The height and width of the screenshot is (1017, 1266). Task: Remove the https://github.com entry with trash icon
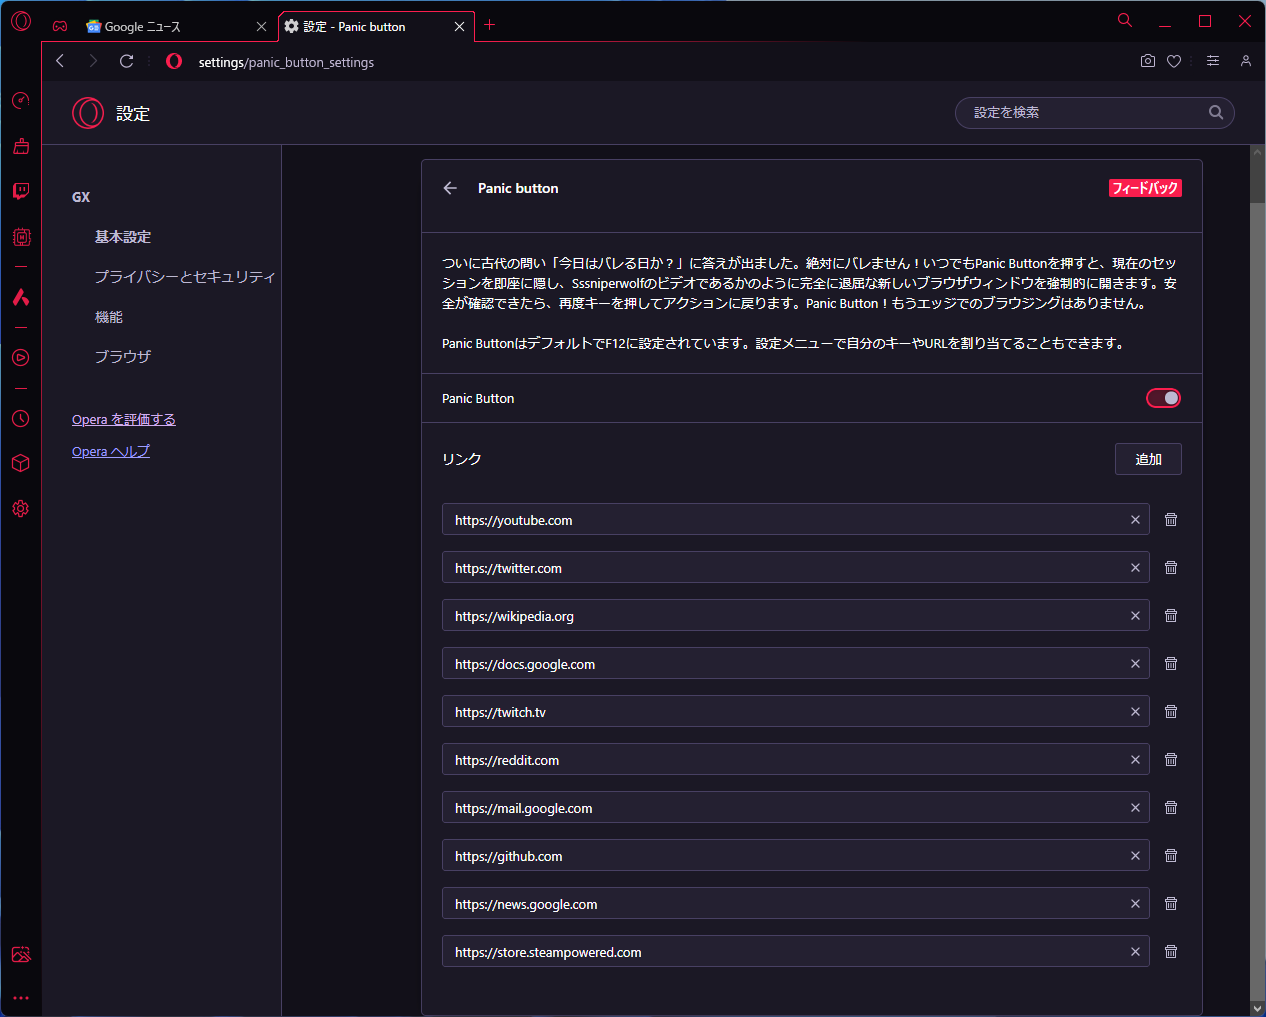[x=1171, y=856]
